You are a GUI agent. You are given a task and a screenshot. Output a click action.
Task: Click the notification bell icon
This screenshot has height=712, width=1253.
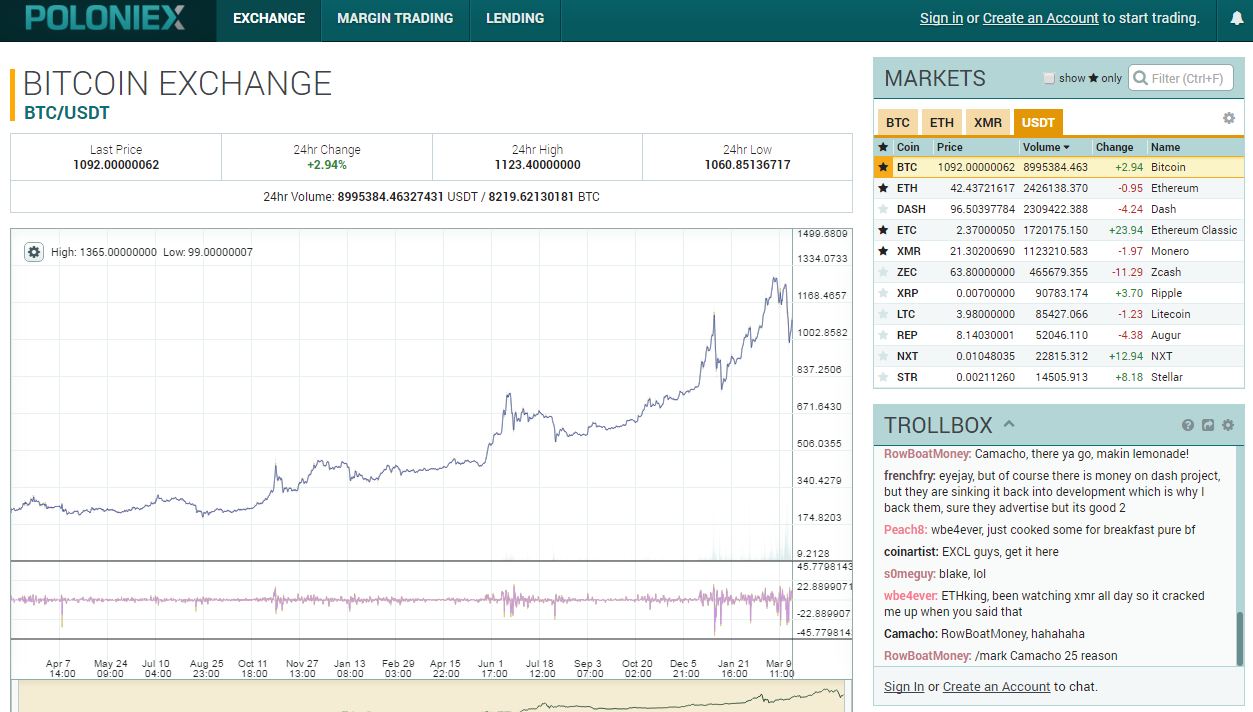point(1236,18)
